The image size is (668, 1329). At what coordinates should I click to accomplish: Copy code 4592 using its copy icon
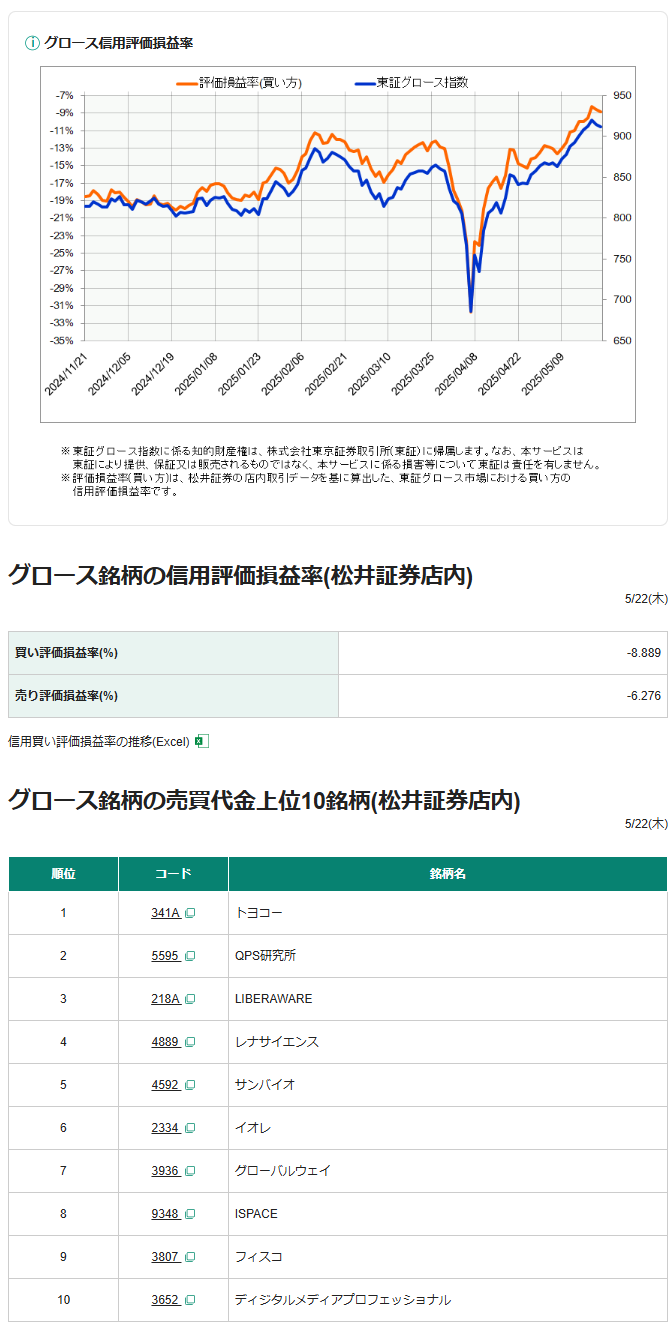click(x=190, y=1085)
